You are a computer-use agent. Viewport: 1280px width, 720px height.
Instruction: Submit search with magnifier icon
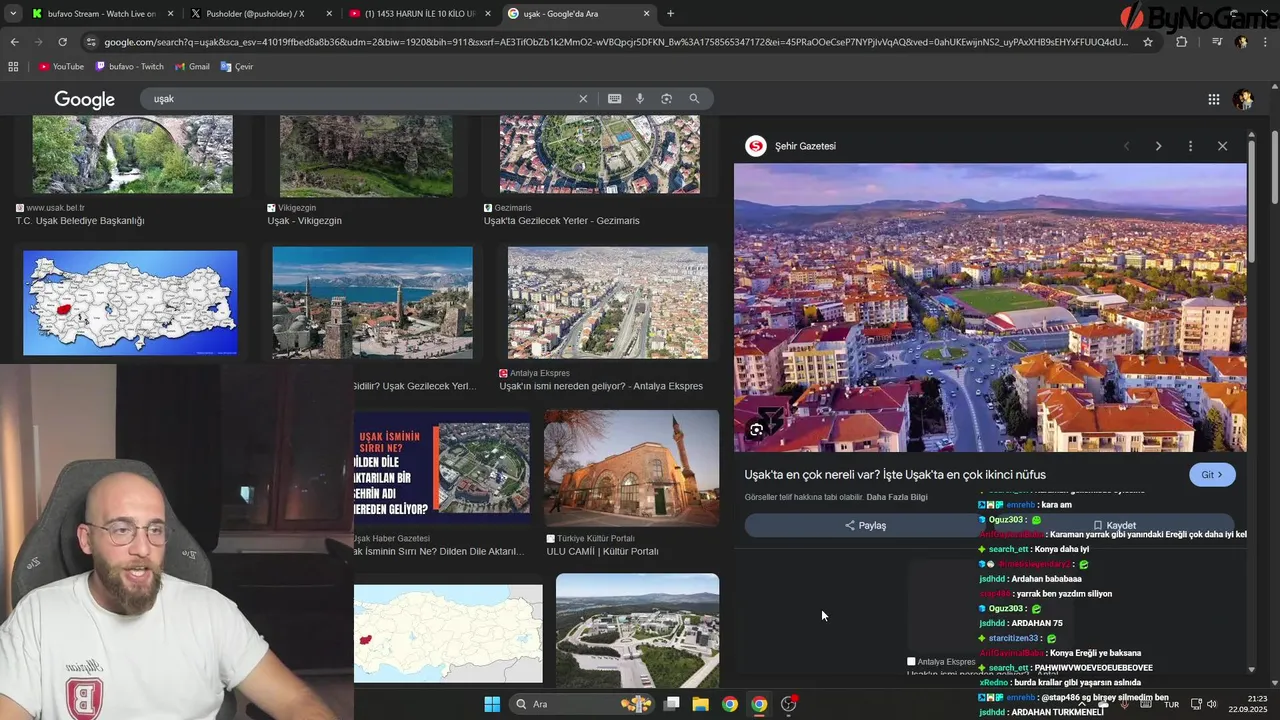point(694,99)
